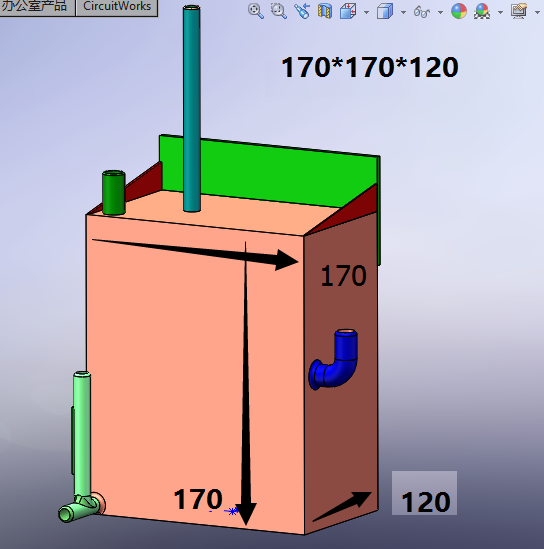Select the light green vertical pipe
544x549 pixels.
coord(82,434)
